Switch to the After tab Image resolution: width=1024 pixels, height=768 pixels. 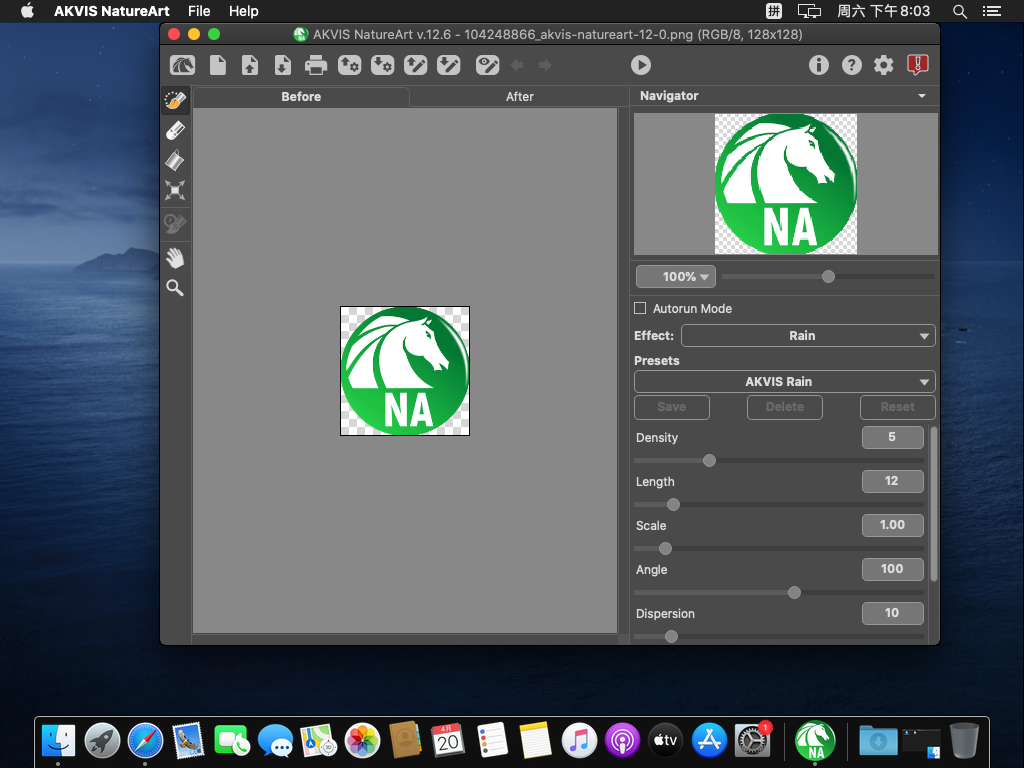coord(519,97)
